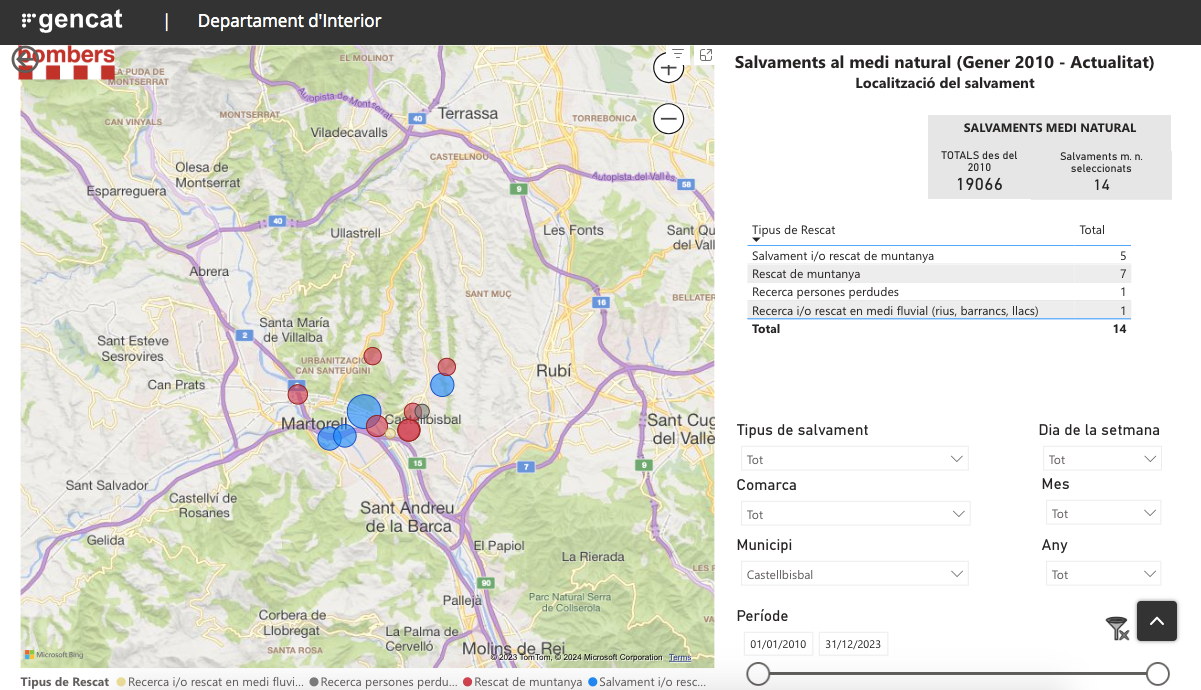This screenshot has width=1201, height=690.
Task: Zoom in on the map
Action: click(x=668, y=69)
